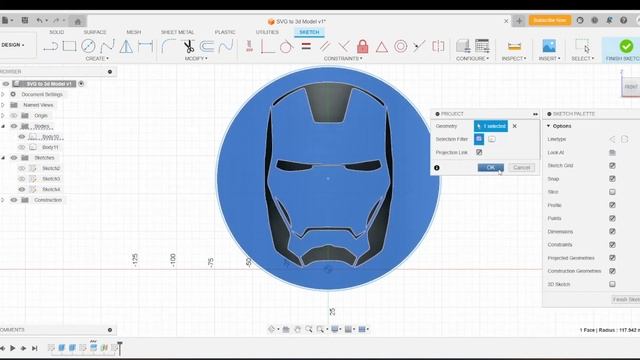Click the Measure tool in Inspect
Image resolution: width=640 pixels, height=360 pixels.
click(514, 46)
